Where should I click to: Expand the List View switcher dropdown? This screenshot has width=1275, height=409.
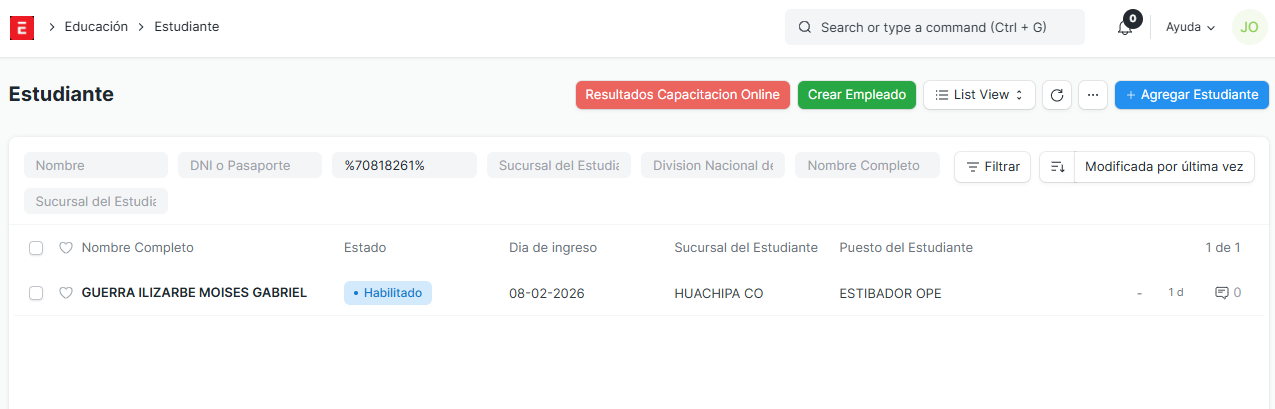click(x=978, y=95)
